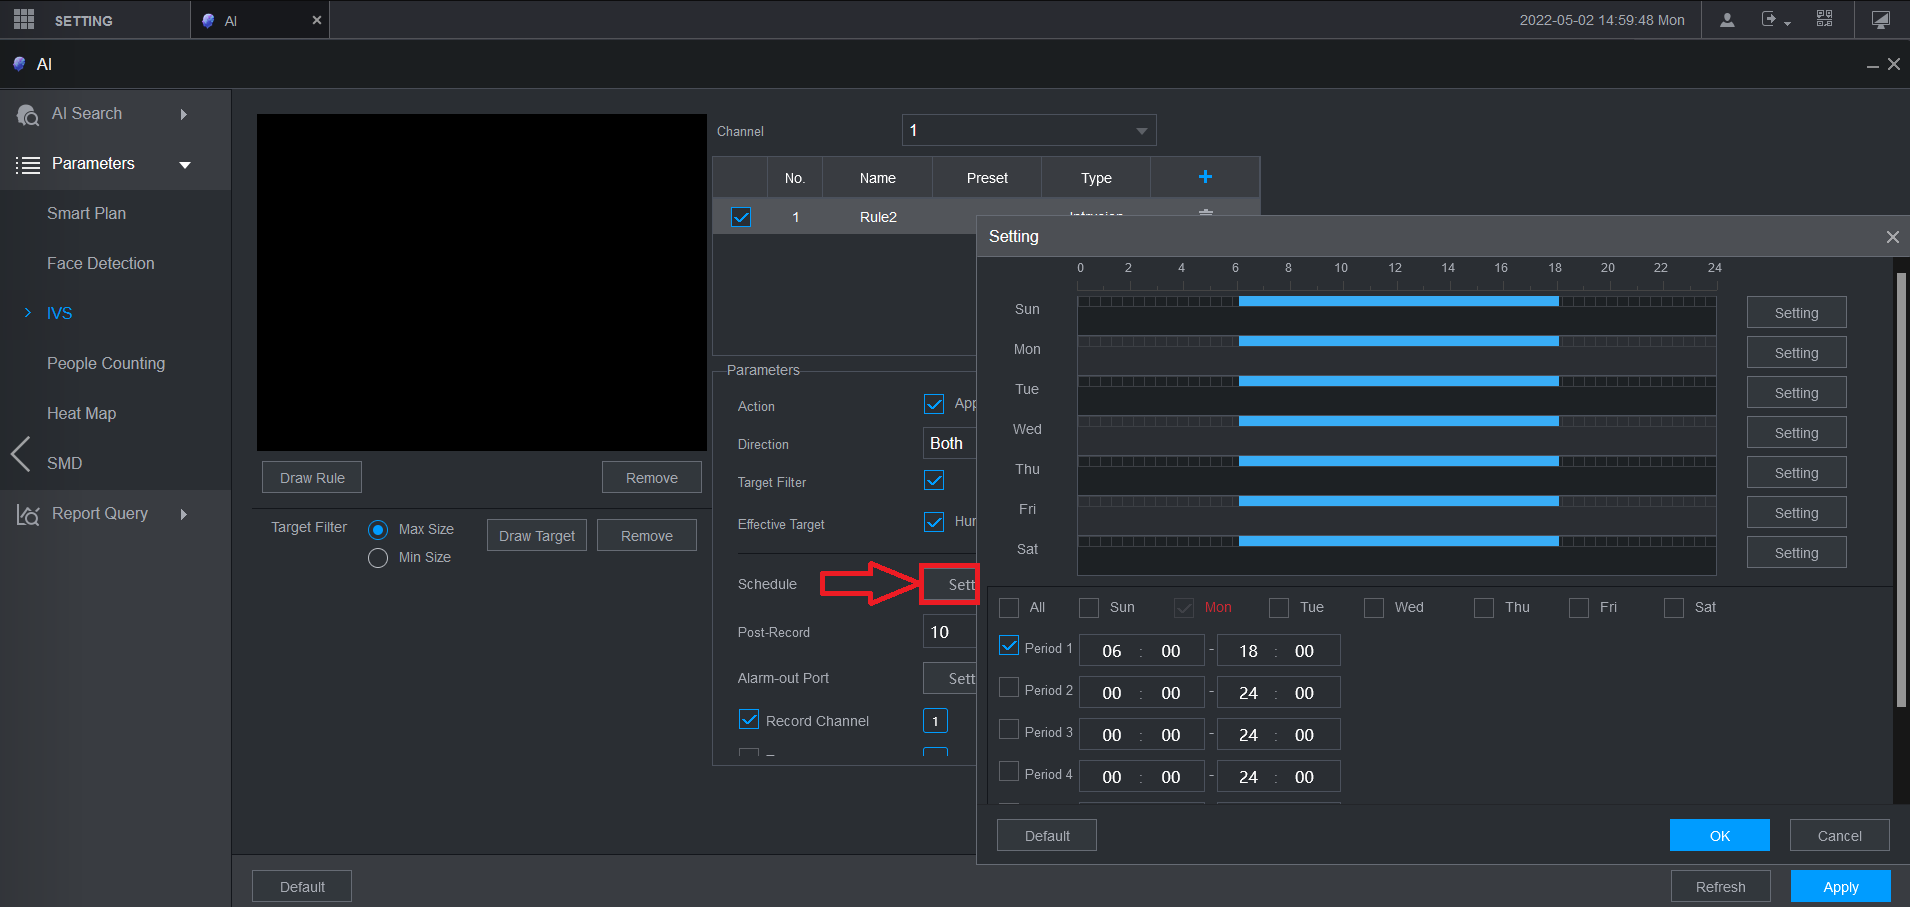
Task: Click the Report Query chart icon
Action: 28,515
